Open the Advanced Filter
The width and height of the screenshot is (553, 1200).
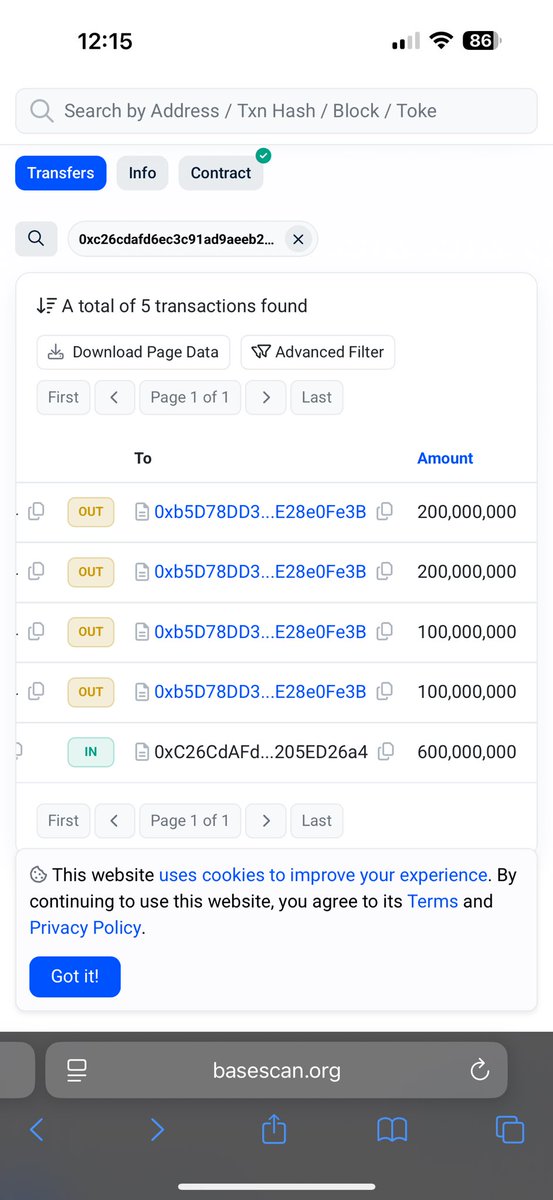(x=318, y=352)
